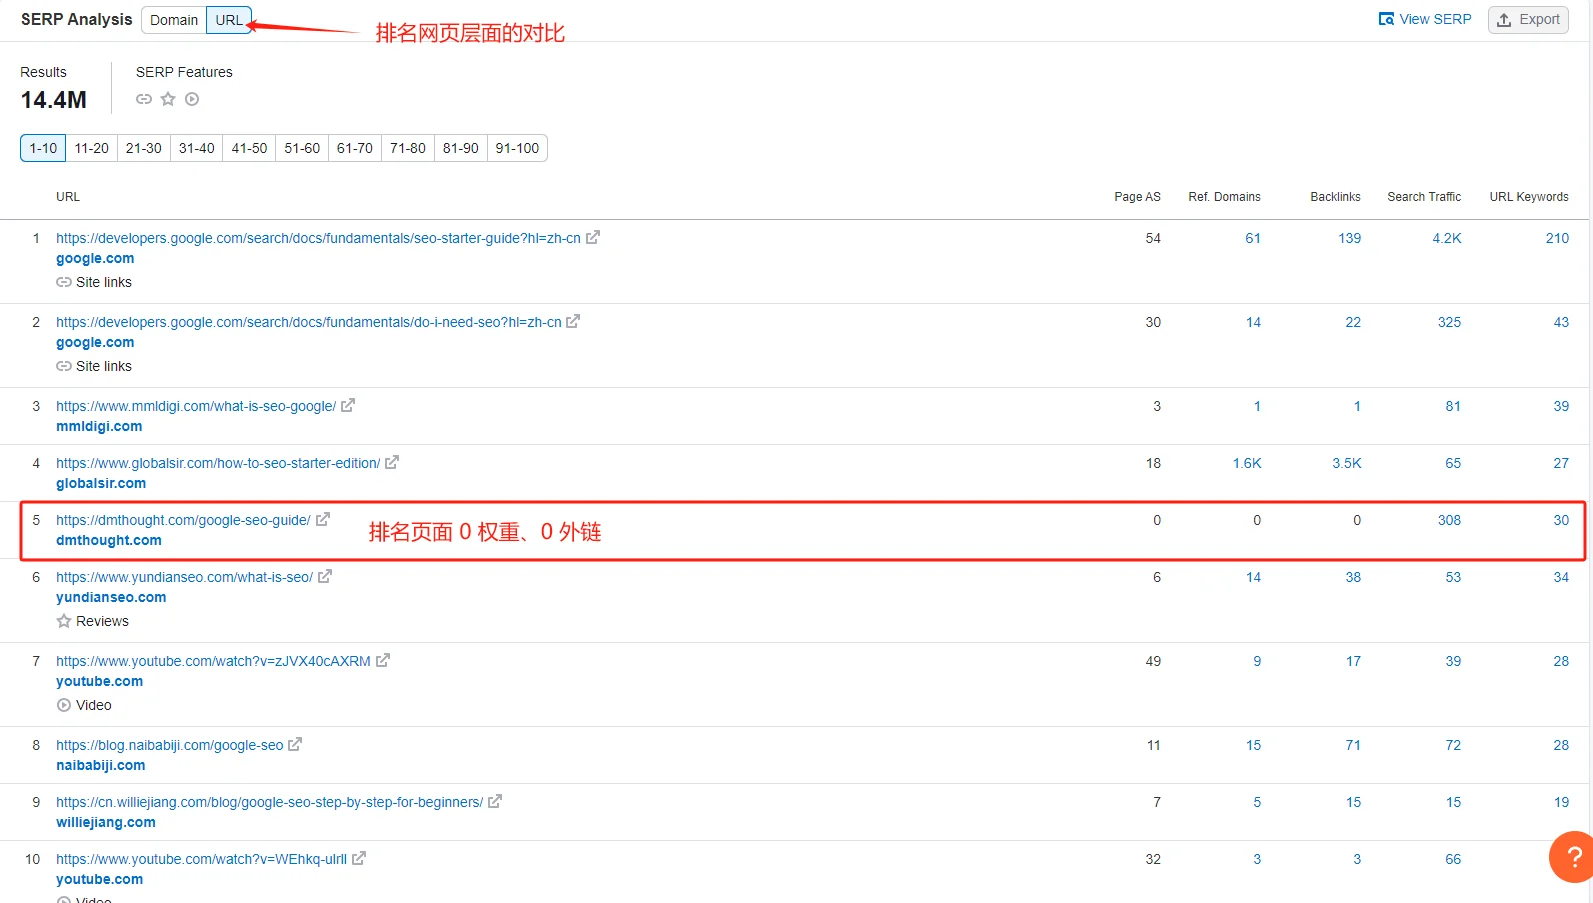Open external link icon for youtube WEhkq-ulrlI
Viewport: 1593px width, 903px height.
[359, 858]
